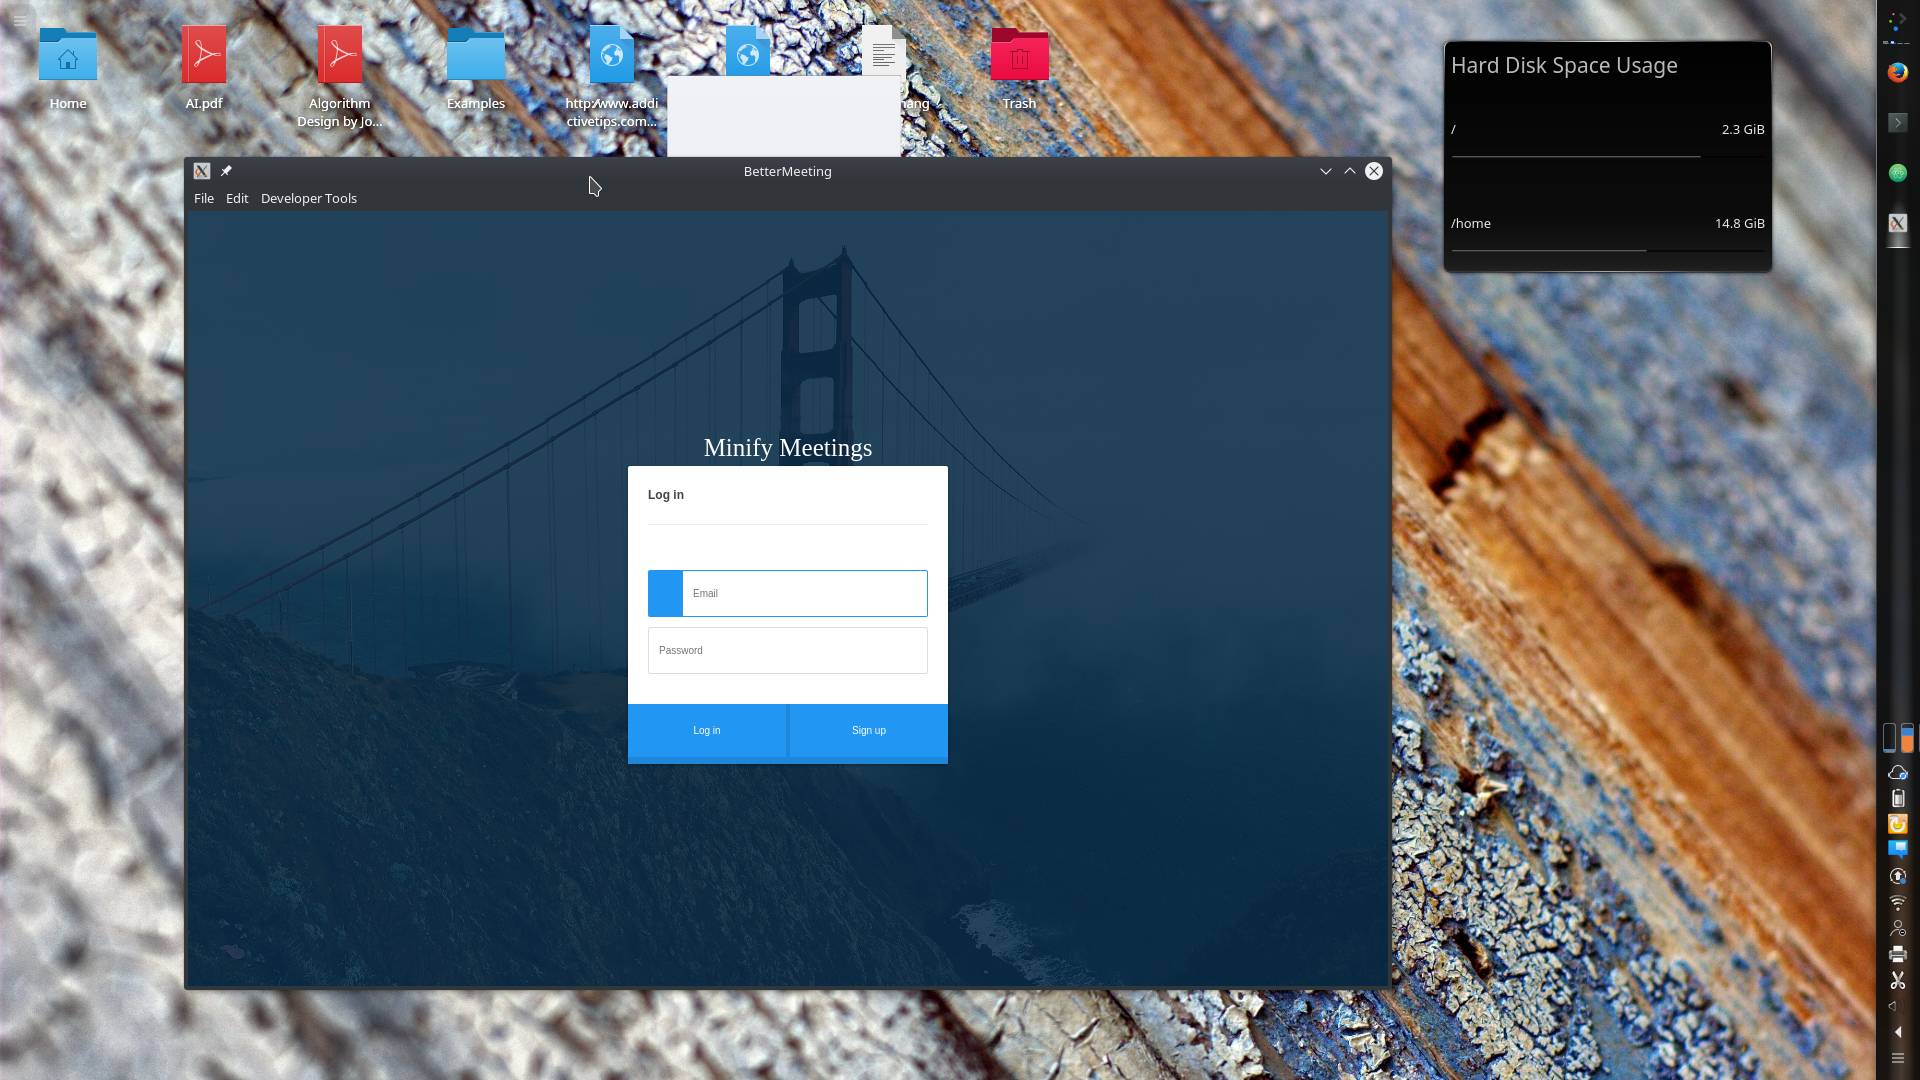Open the battery status tray icon
Image resolution: width=1920 pixels, height=1080 pixels.
(x=1897, y=798)
